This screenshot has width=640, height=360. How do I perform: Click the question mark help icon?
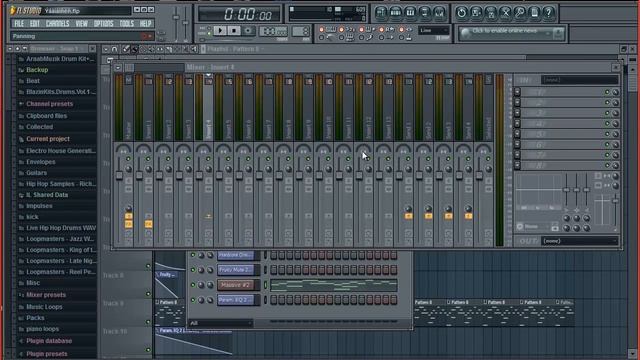pos(549,13)
